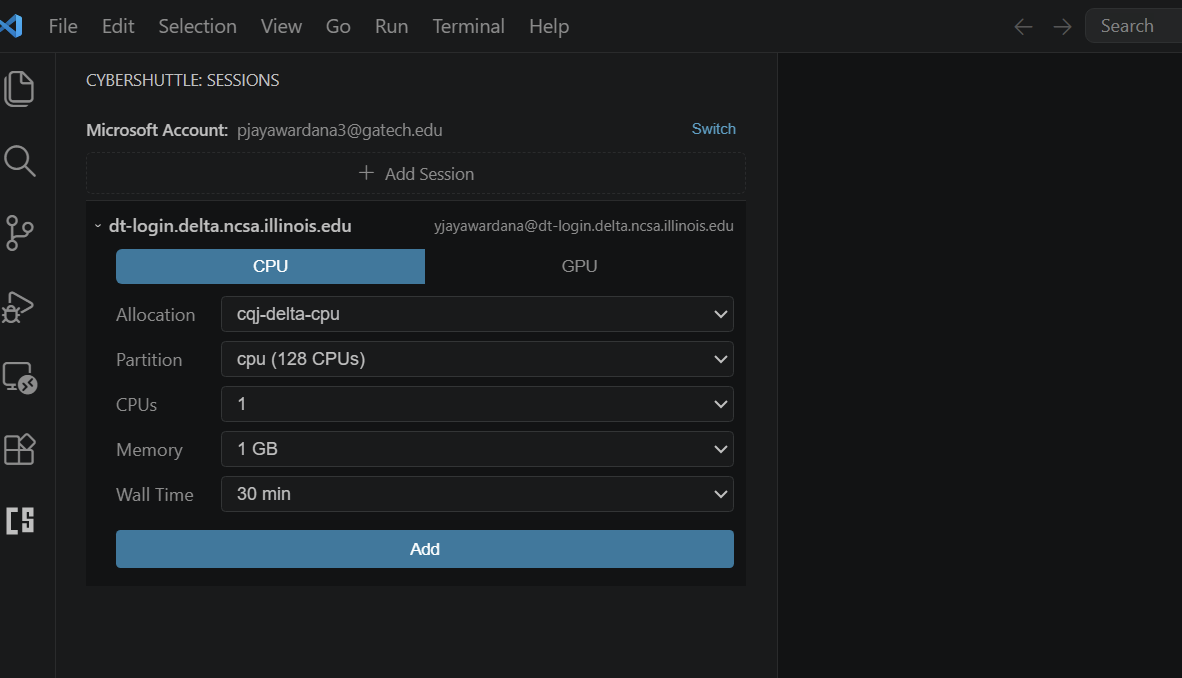The width and height of the screenshot is (1182, 678).
Task: Click the pjayawardana3@gatech.edu account text
Action: coord(340,130)
